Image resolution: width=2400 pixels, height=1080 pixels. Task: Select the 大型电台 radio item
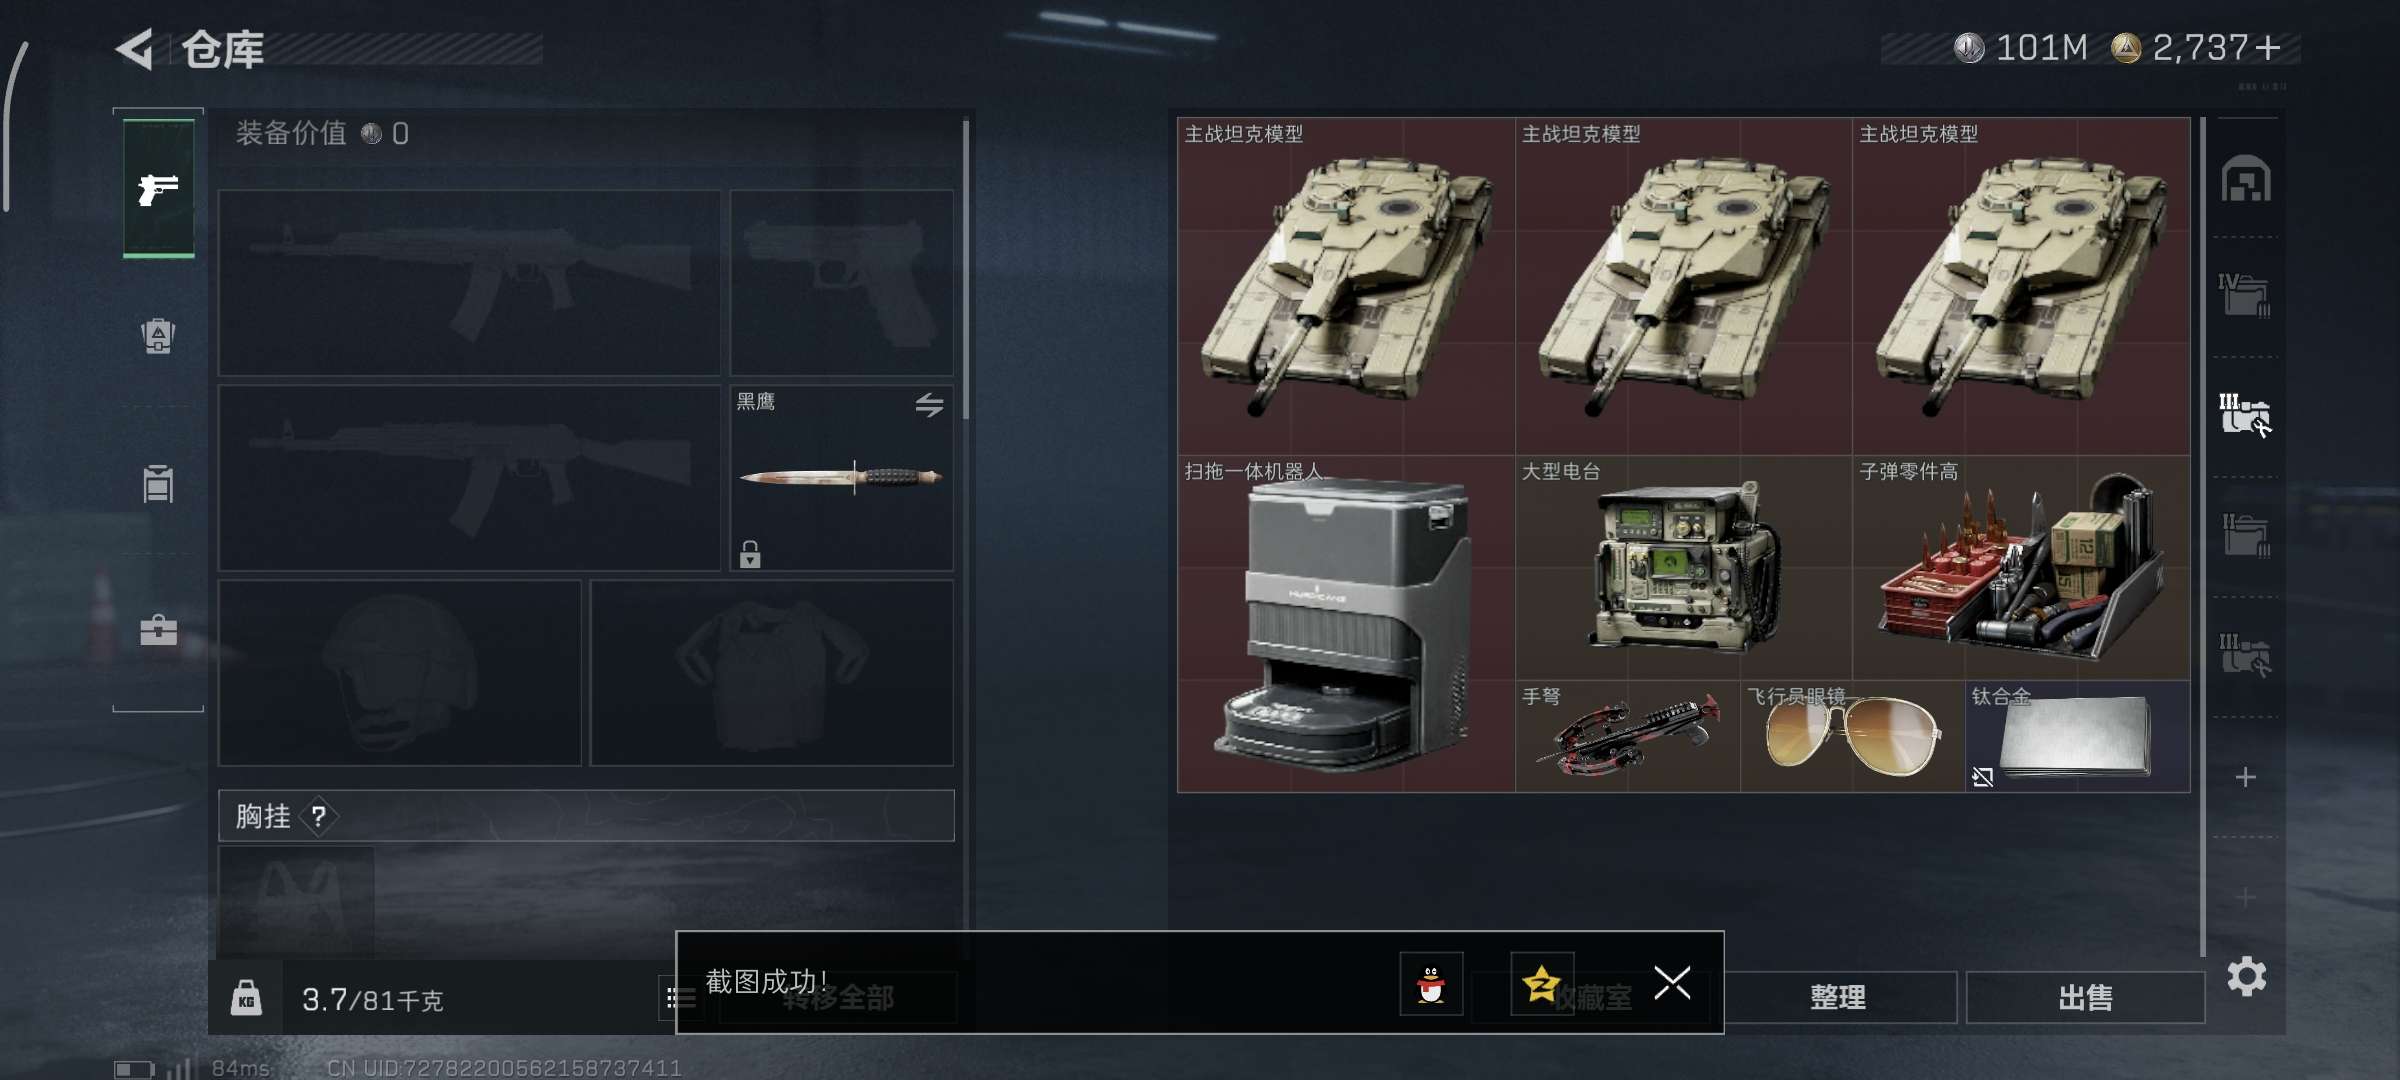pyautogui.click(x=1684, y=568)
